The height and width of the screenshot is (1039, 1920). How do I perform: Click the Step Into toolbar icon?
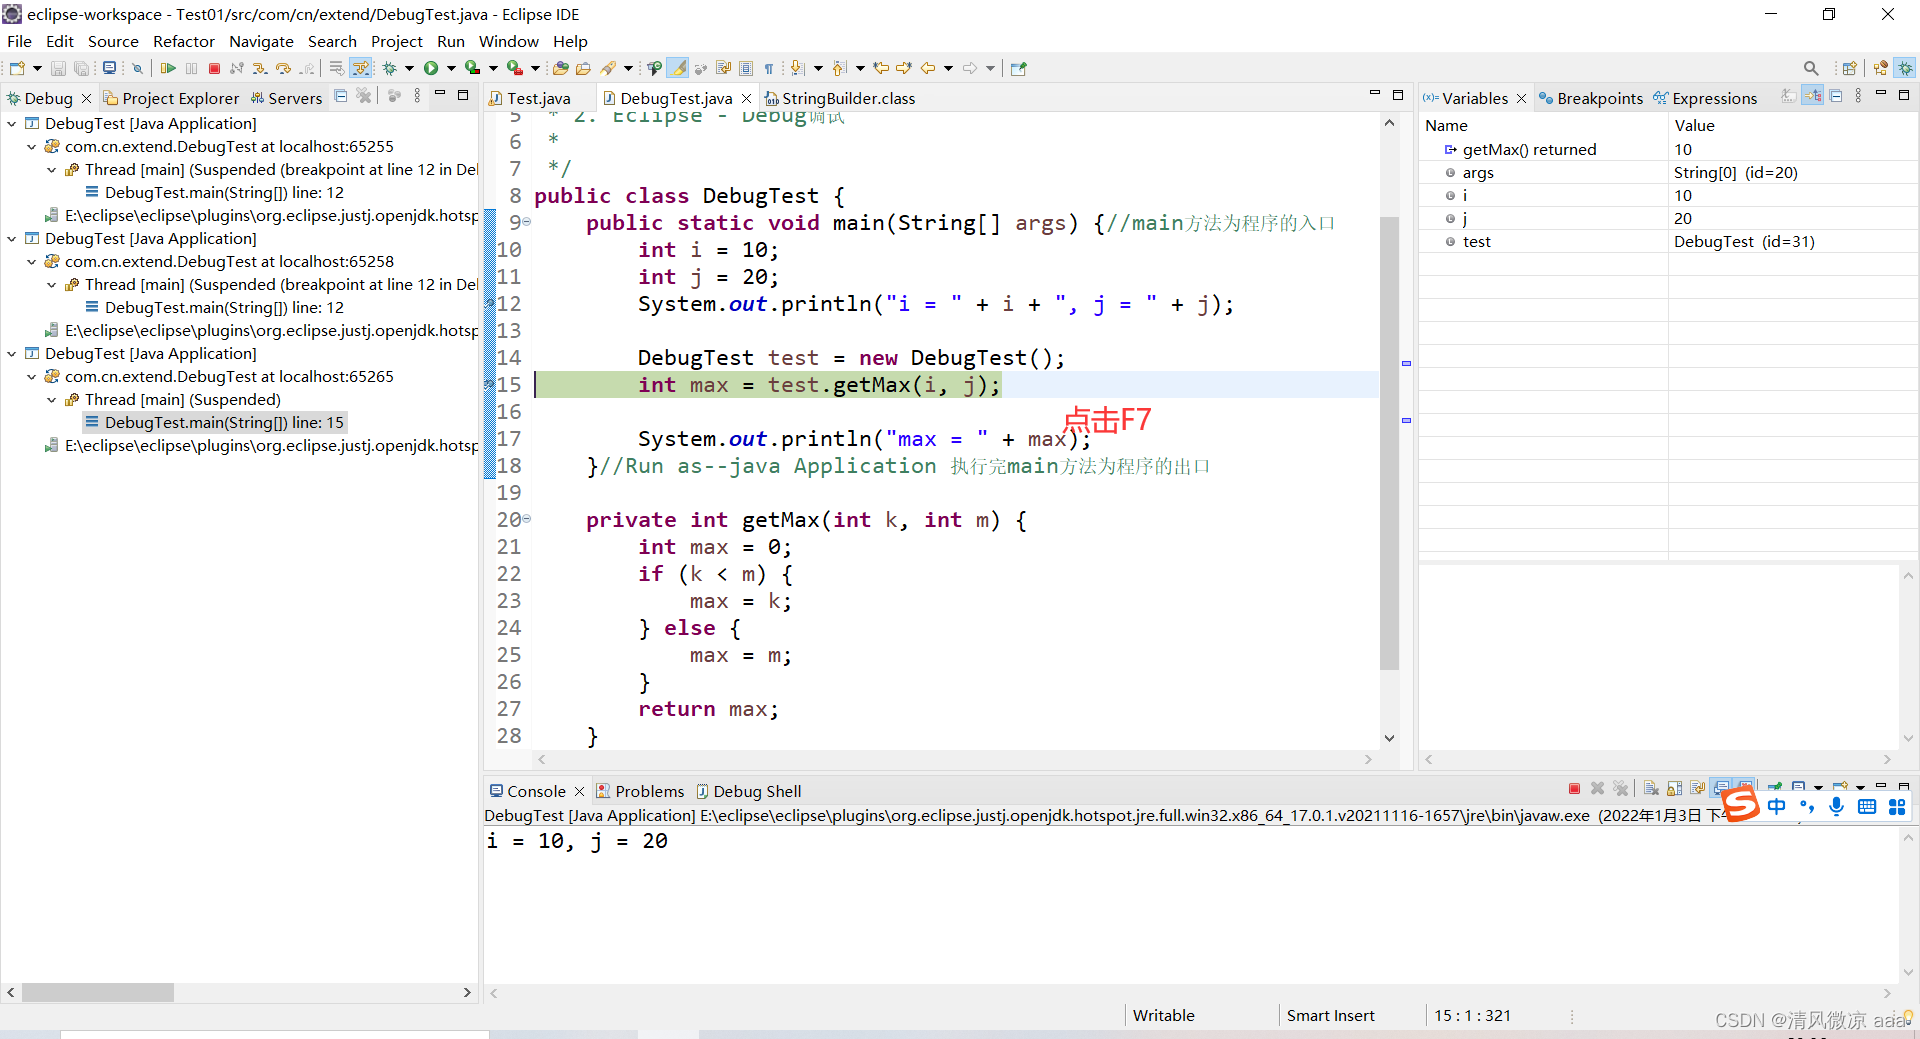[260, 68]
